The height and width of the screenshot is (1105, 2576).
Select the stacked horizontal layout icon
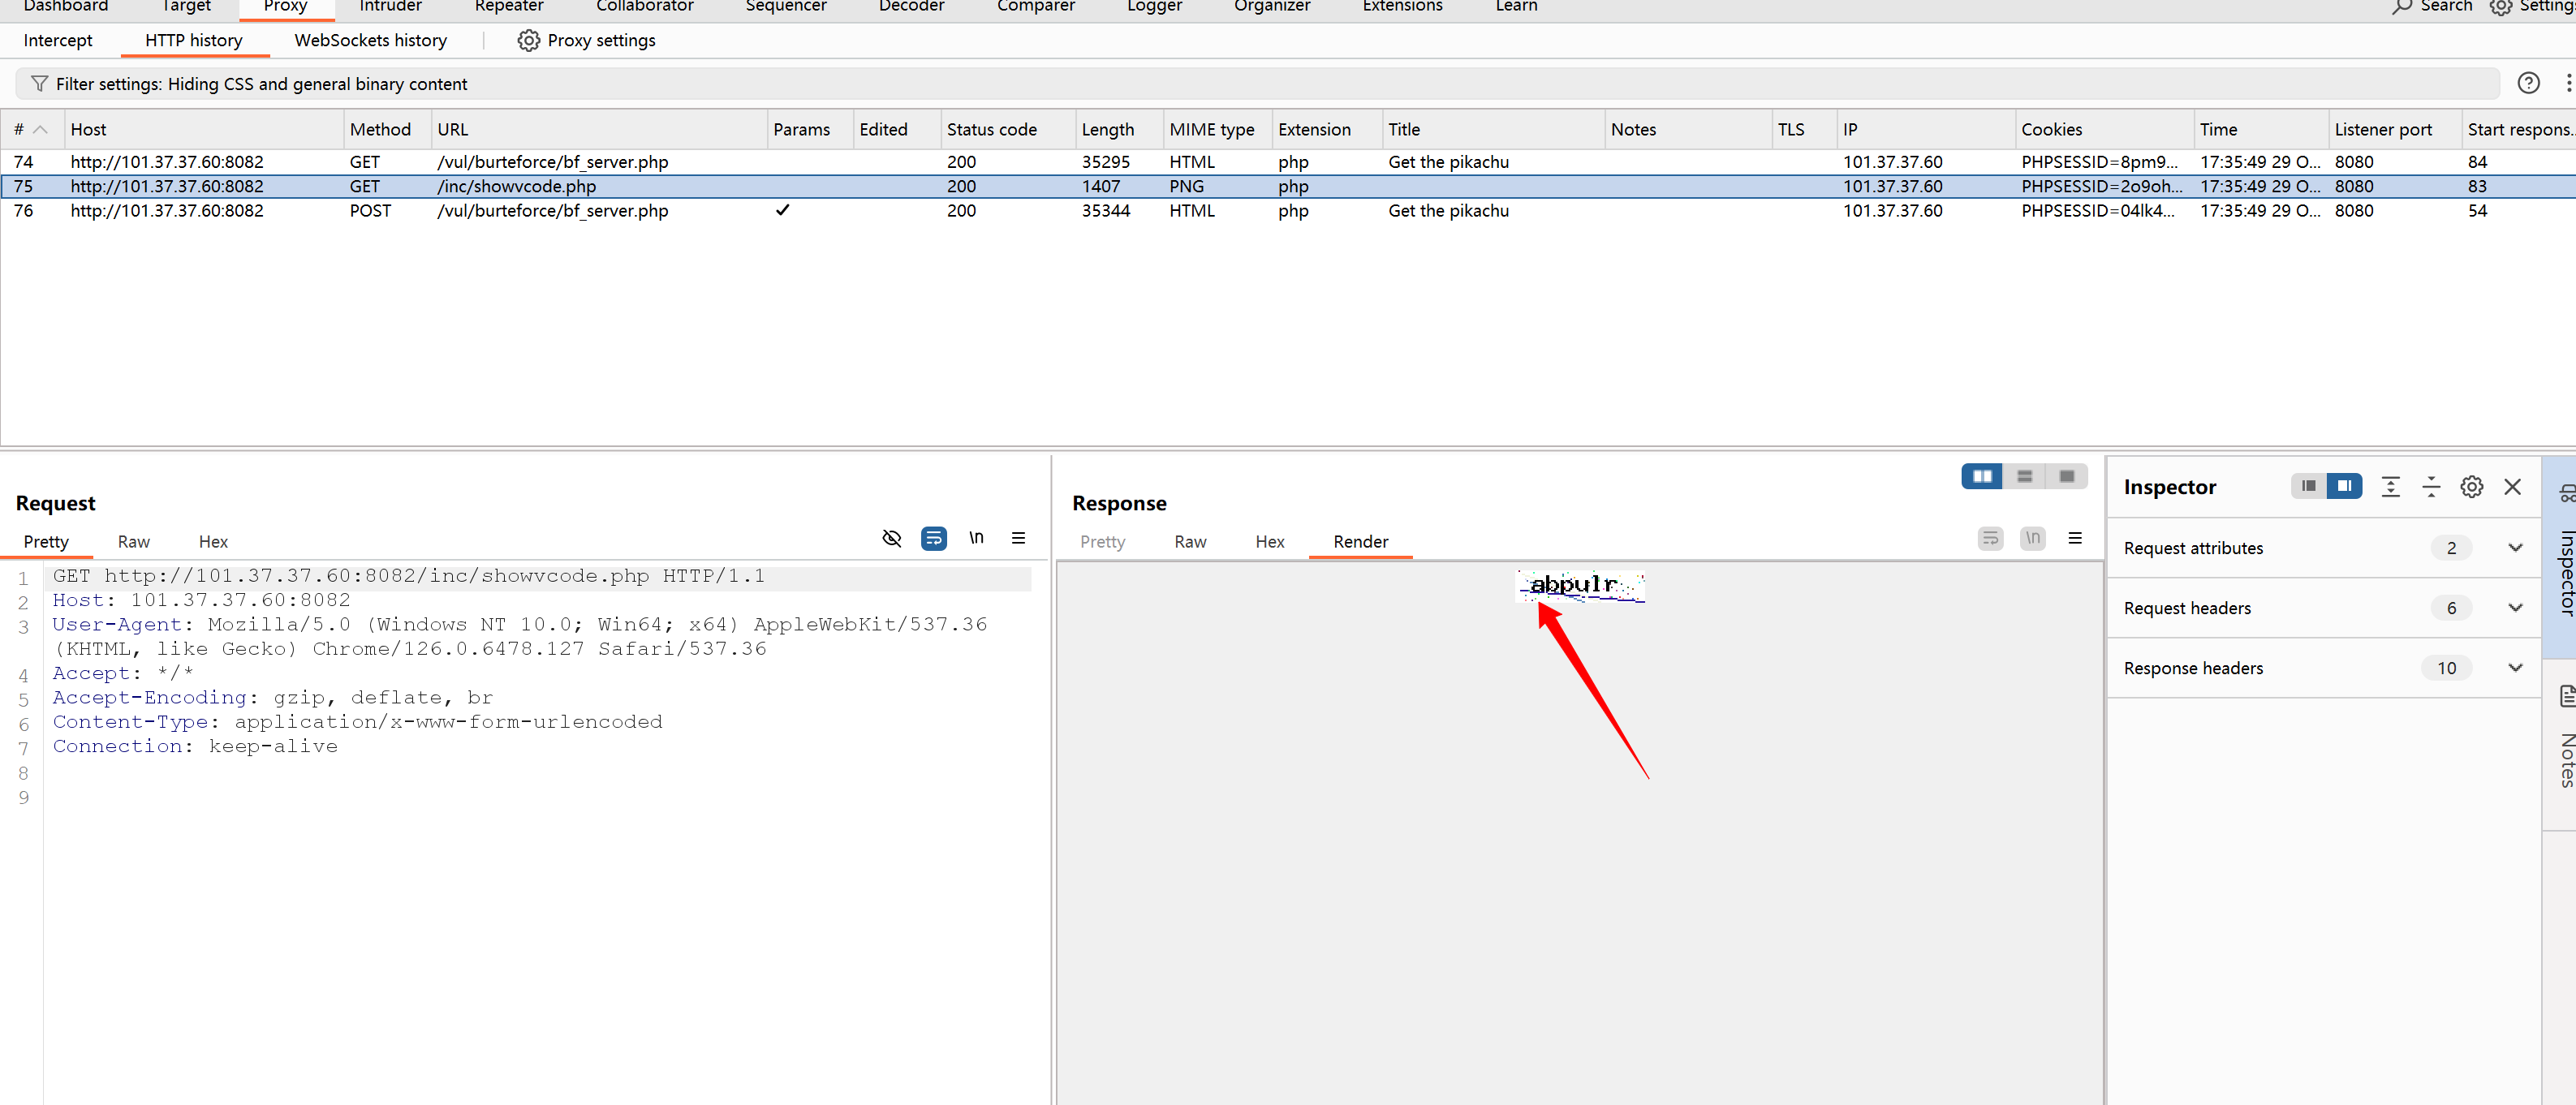[x=2024, y=477]
